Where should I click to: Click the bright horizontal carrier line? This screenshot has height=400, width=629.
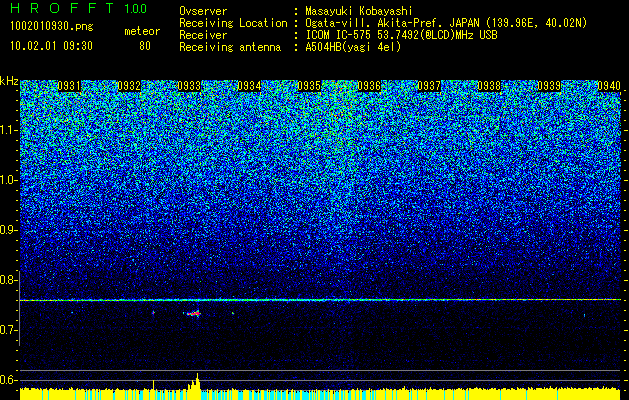320,300
